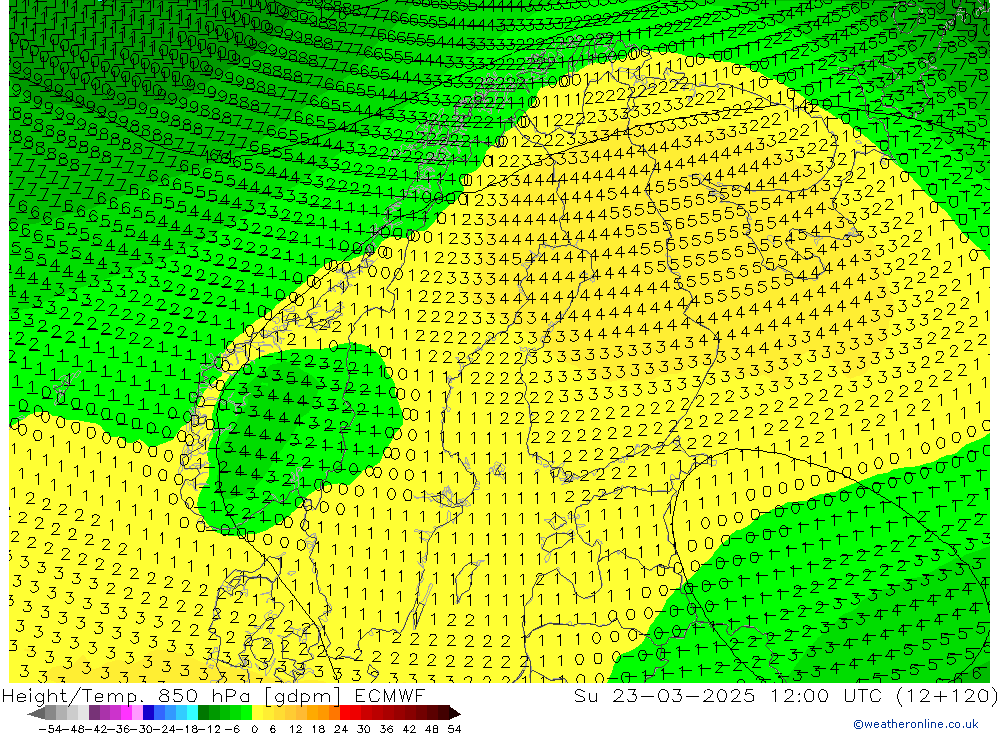Click the (12+120) forecast offset text
This screenshot has width=1000, height=733.
(946, 695)
